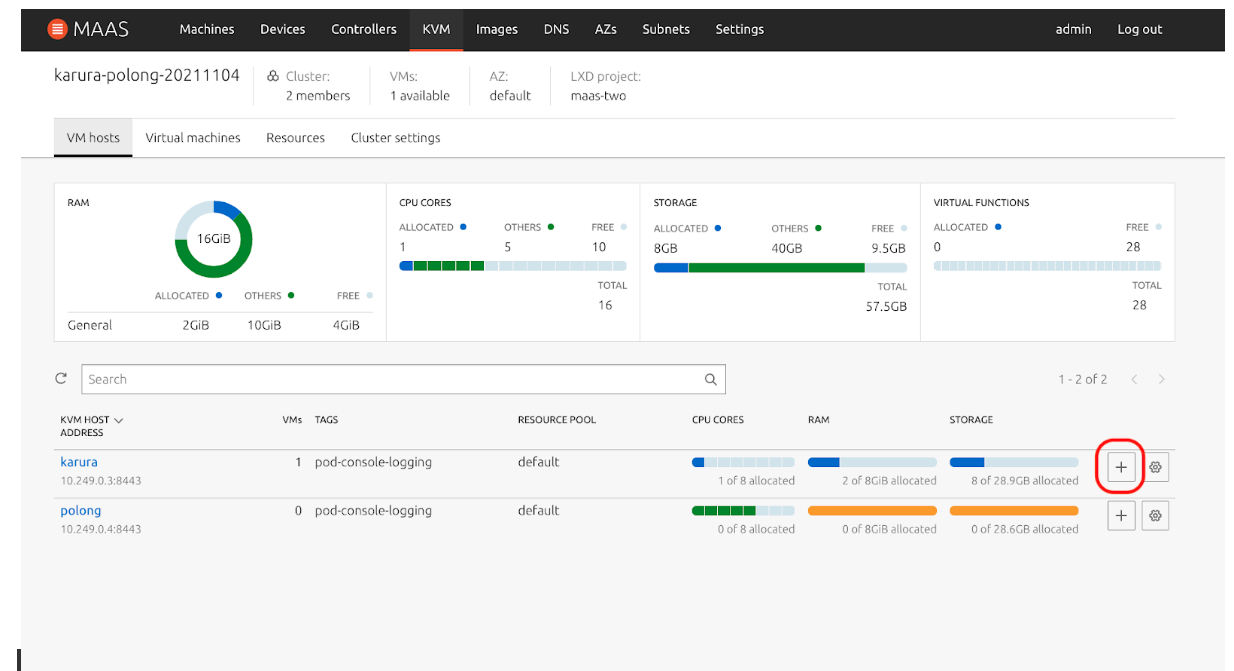
Task: Click the MAAS logo icon
Action: (58, 30)
